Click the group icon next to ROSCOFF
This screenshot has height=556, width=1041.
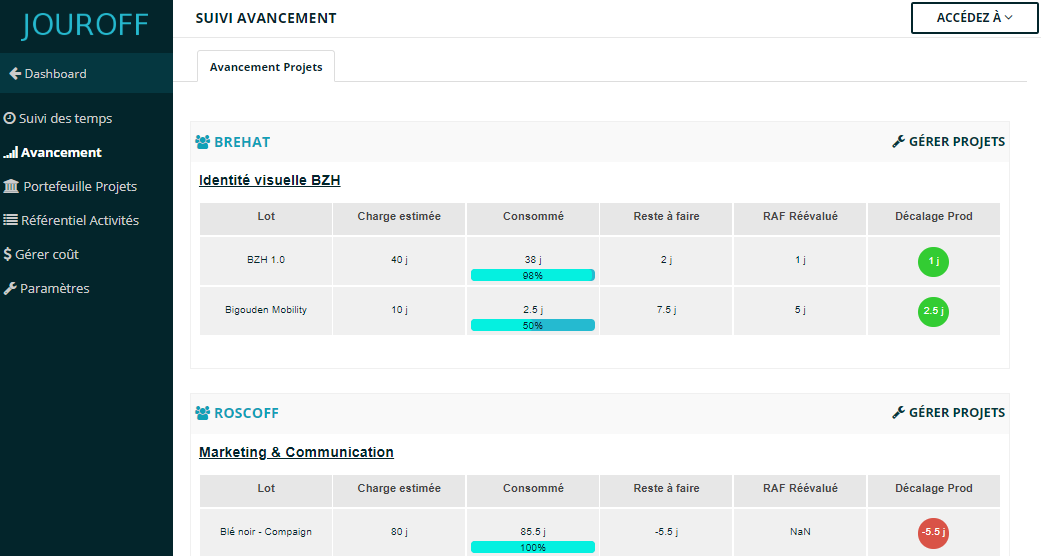coord(202,413)
